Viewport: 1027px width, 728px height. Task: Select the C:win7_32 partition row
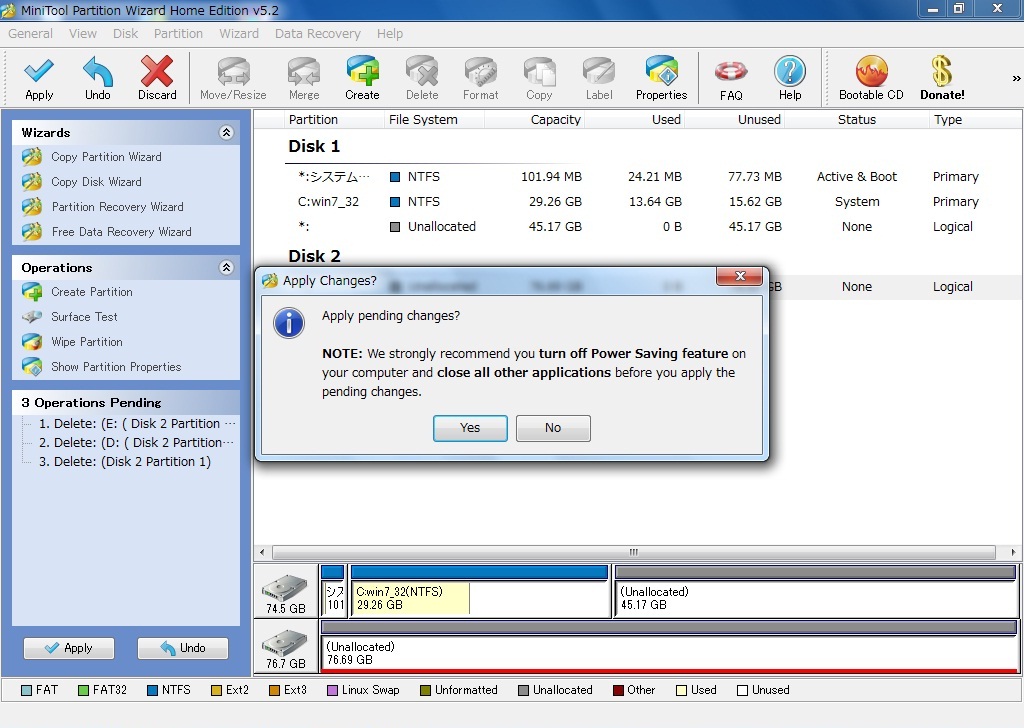point(638,202)
